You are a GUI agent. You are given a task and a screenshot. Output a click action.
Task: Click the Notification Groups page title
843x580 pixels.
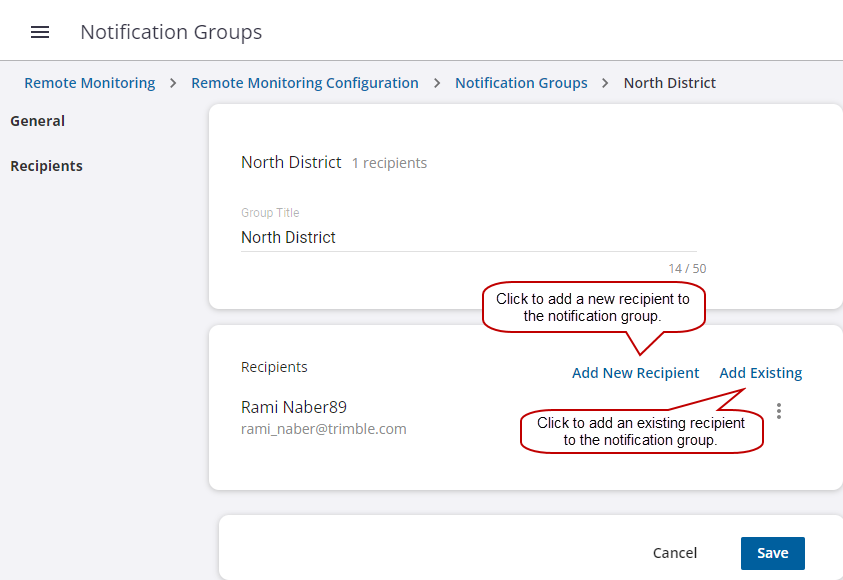tap(170, 31)
